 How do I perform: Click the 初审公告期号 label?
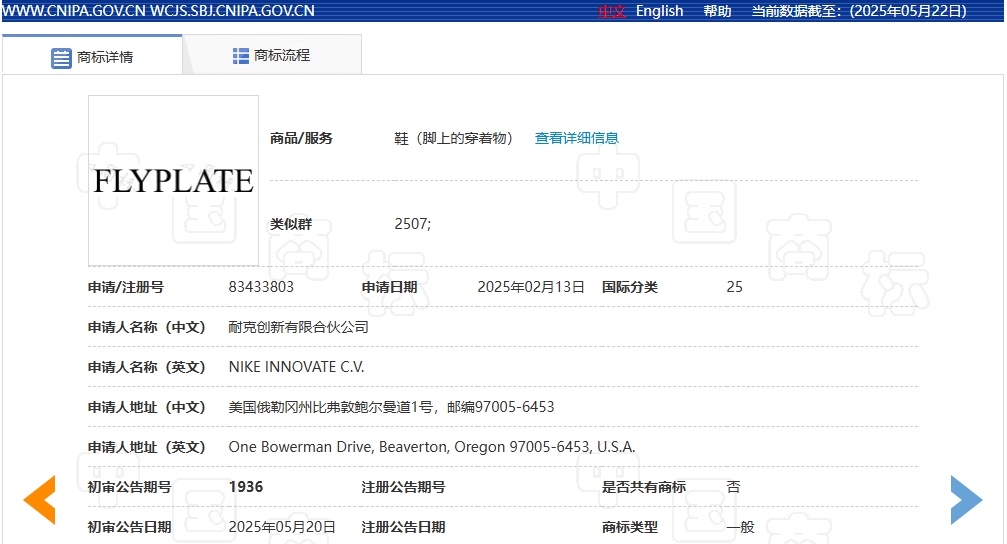(x=130, y=487)
